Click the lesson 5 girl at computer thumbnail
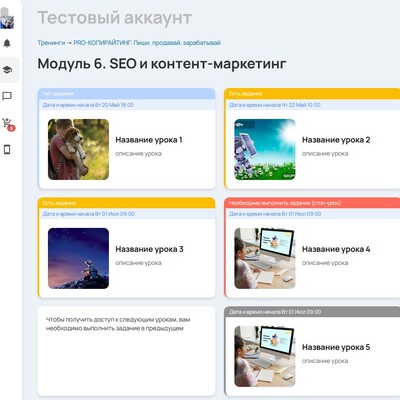Image resolution: width=400 pixels, height=400 pixels. pyautogui.click(x=265, y=356)
